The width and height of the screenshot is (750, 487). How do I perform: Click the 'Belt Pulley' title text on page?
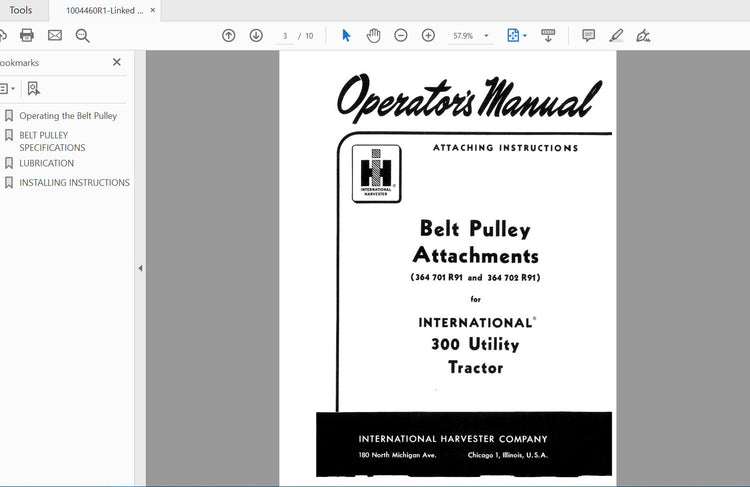pos(475,229)
